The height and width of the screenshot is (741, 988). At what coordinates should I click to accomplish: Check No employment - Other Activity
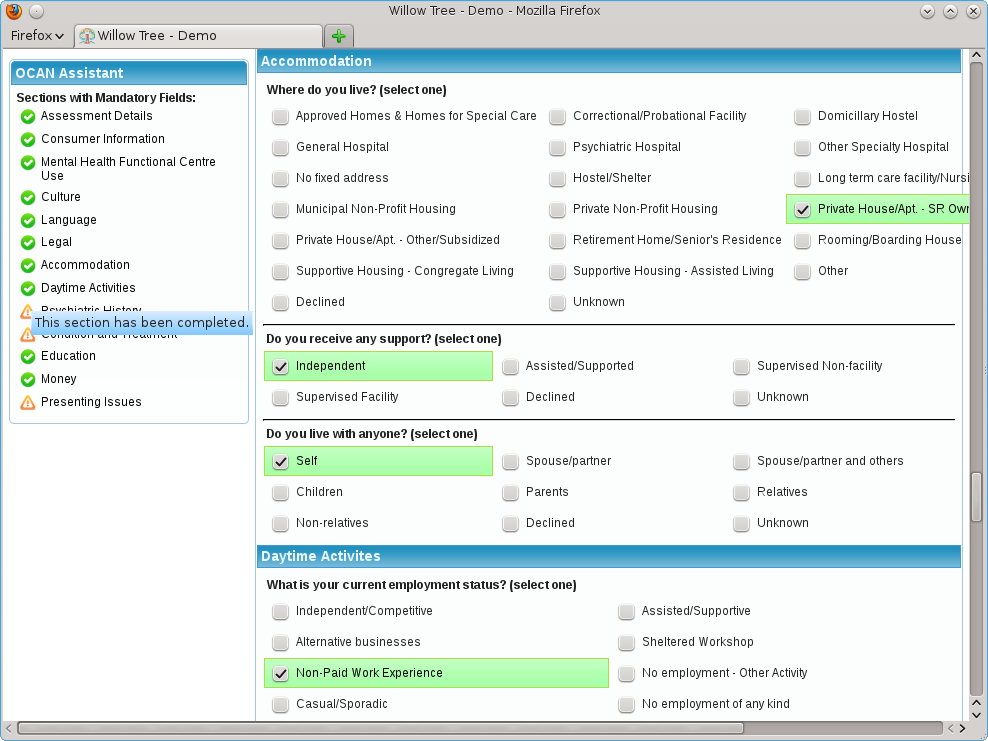626,673
